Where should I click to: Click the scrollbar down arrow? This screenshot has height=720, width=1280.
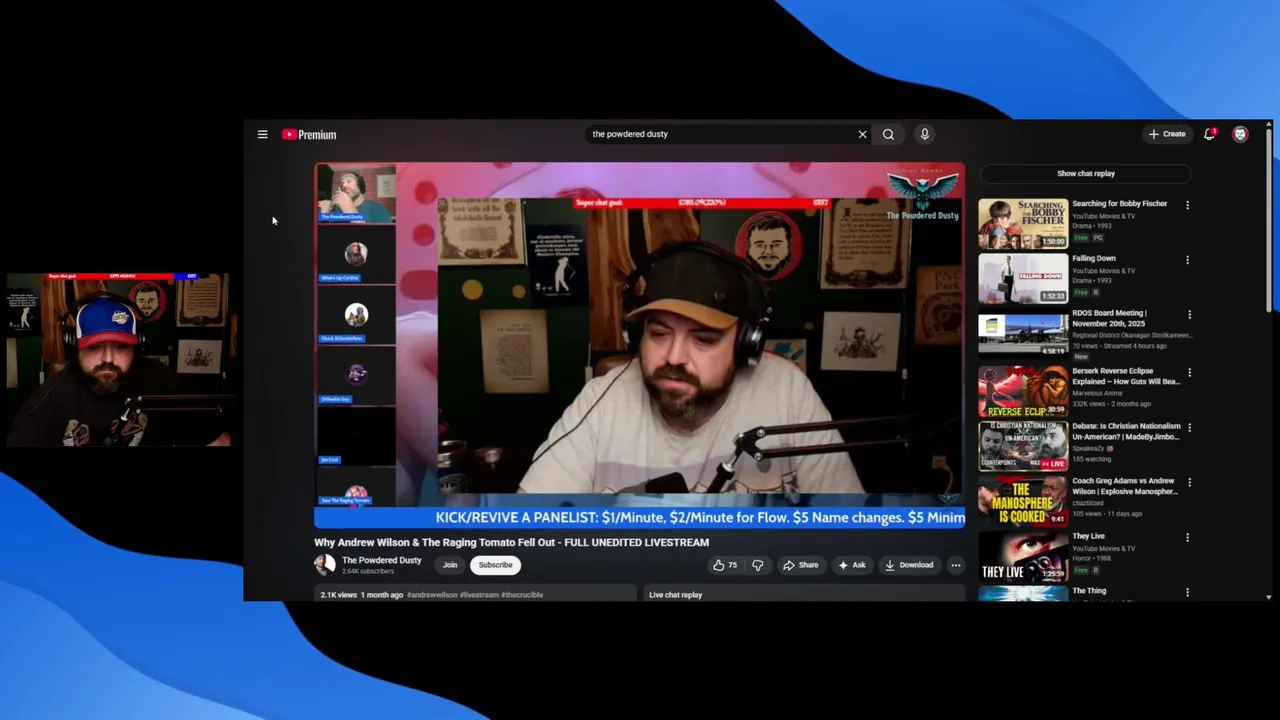[1268, 597]
